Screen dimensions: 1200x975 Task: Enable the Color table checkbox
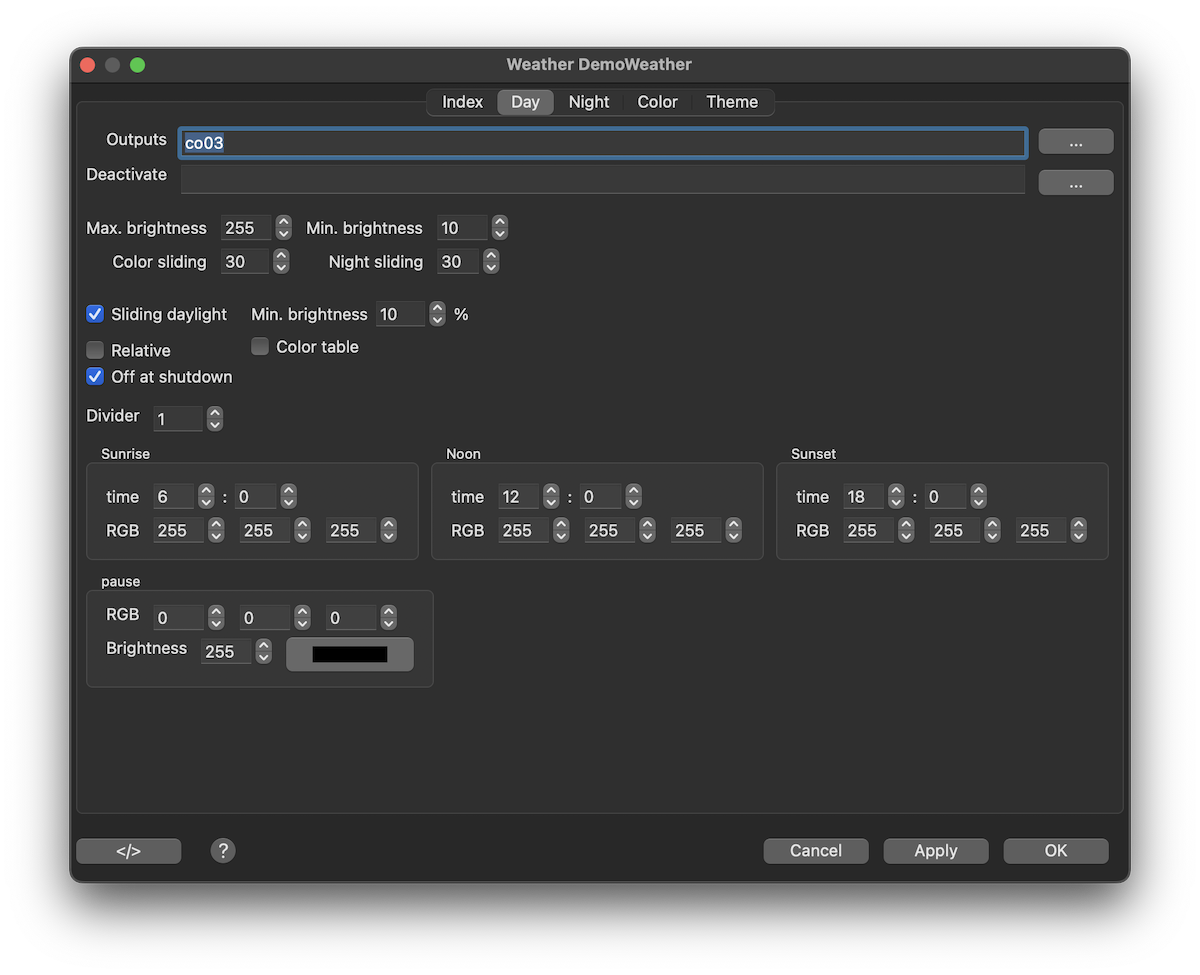261,347
